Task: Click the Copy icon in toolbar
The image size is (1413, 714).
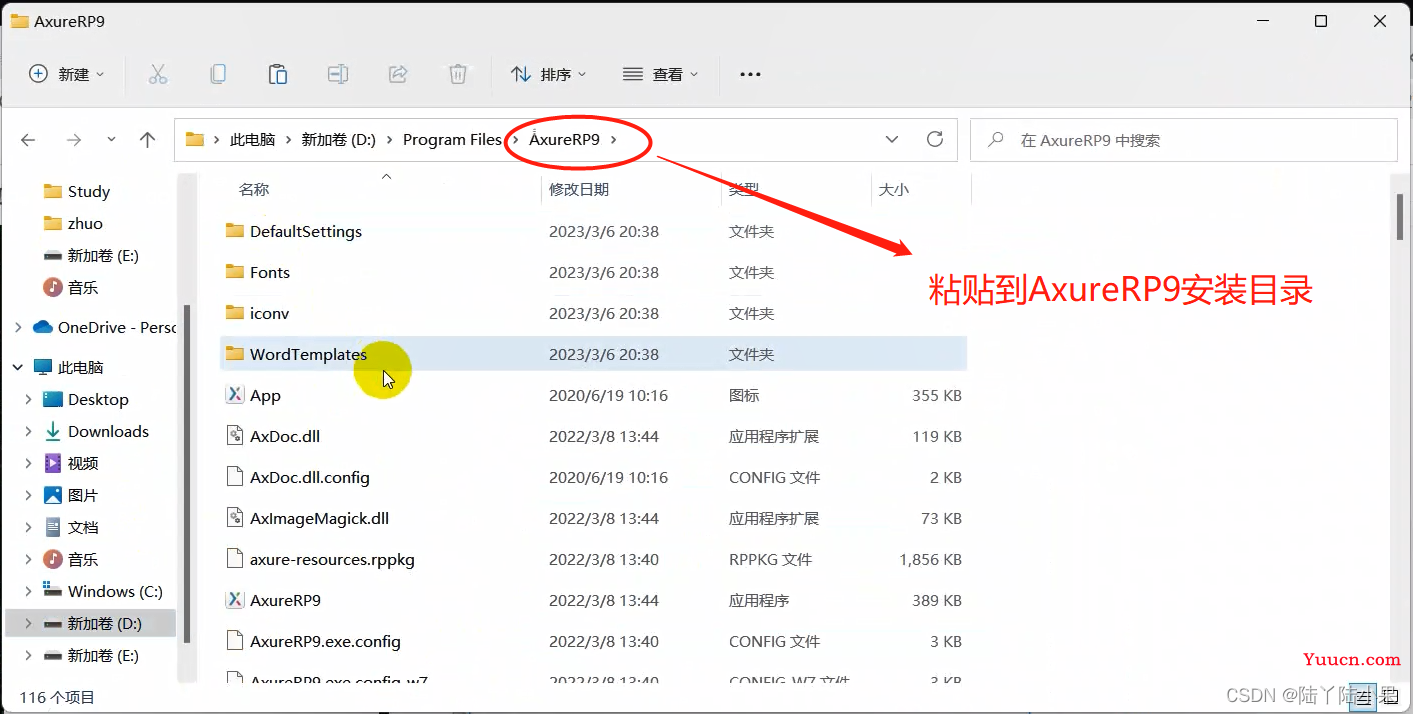Action: (218, 74)
